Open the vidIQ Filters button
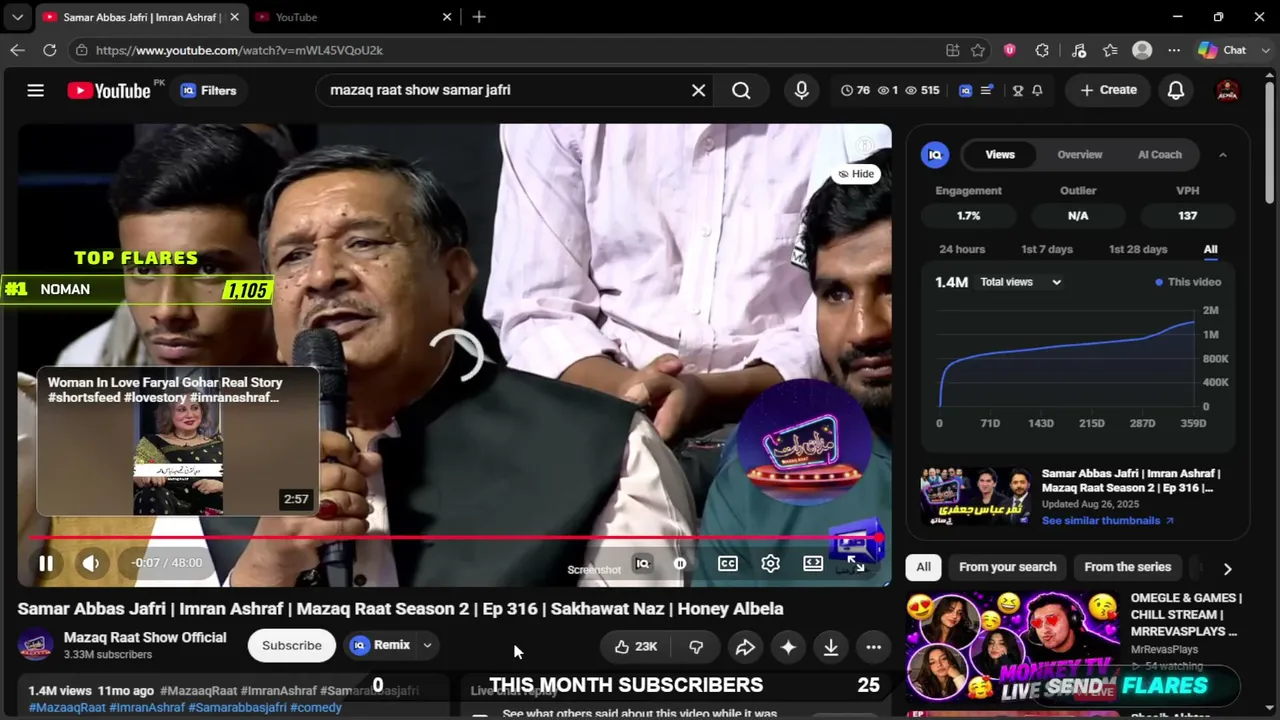The image size is (1280, 720). click(x=208, y=90)
